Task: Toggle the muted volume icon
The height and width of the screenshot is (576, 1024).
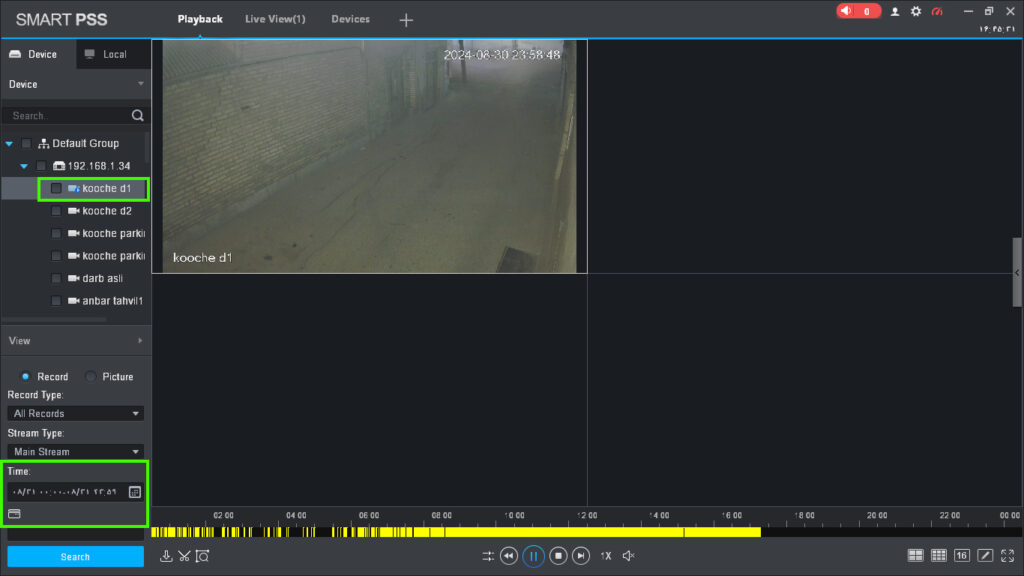Action: coord(628,556)
